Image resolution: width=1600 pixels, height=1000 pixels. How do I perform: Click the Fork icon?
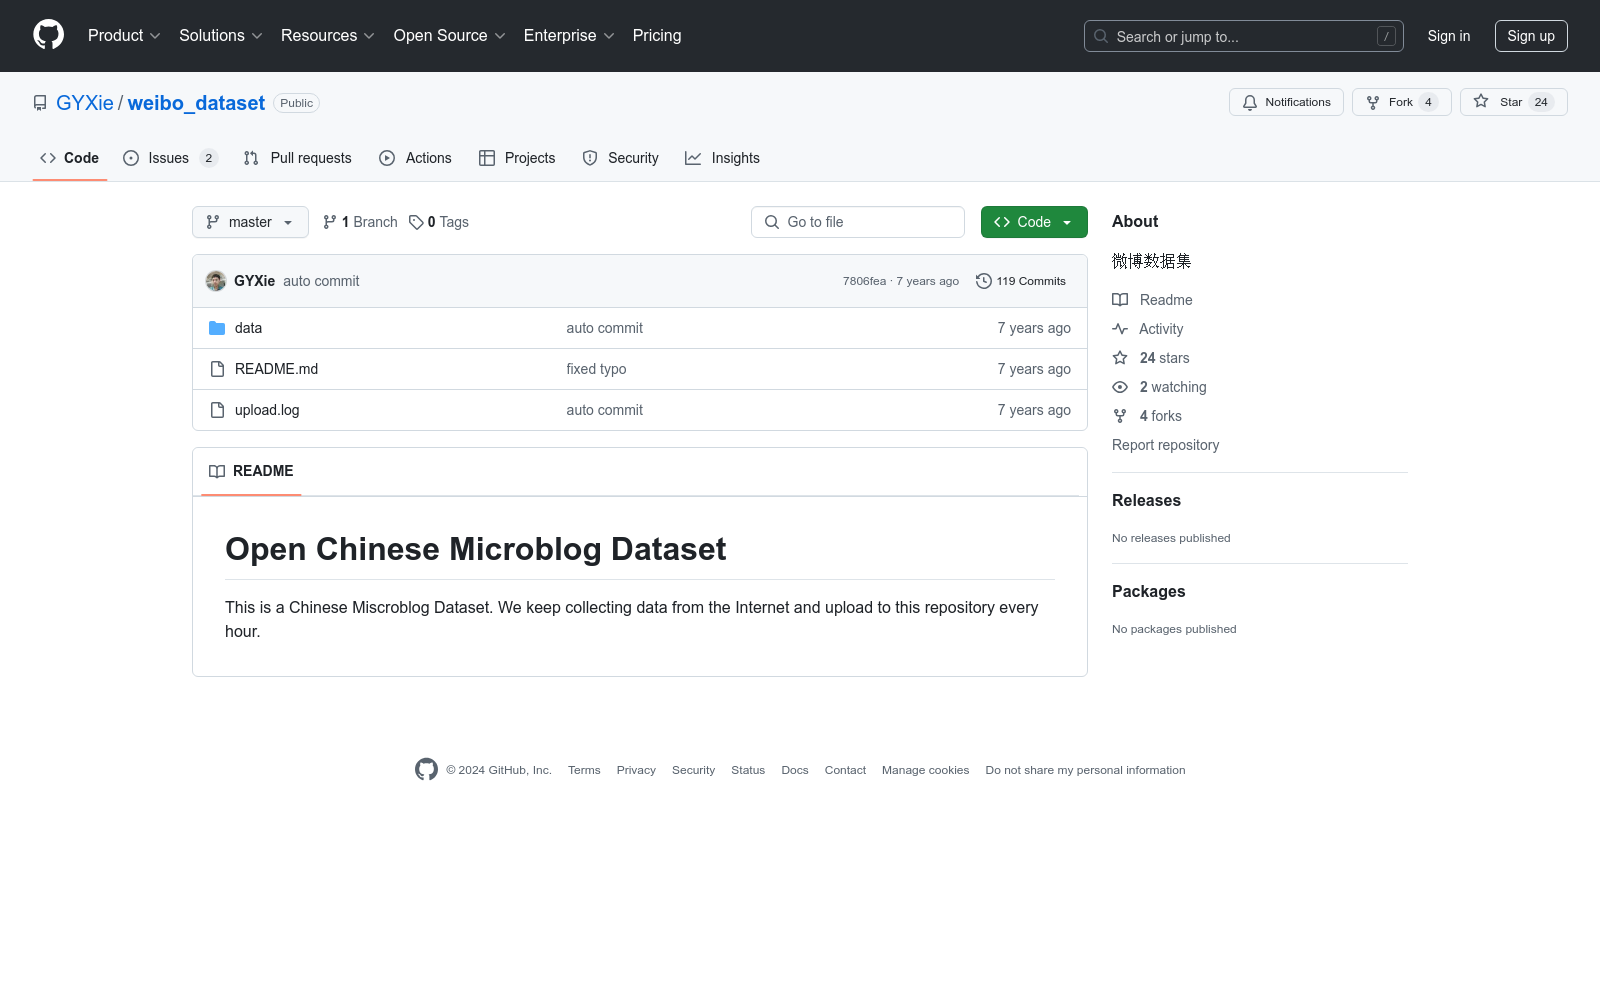coord(1373,102)
